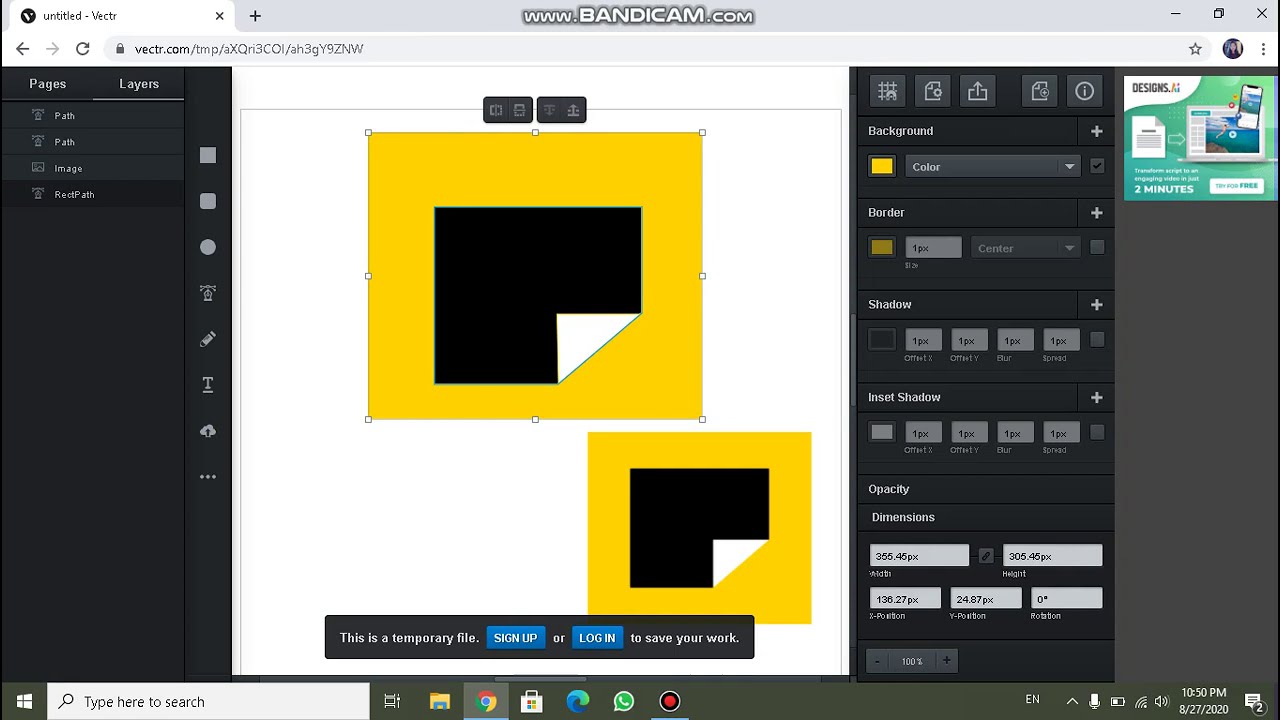
Task: Open the page settings gear icon
Action: click(933, 91)
